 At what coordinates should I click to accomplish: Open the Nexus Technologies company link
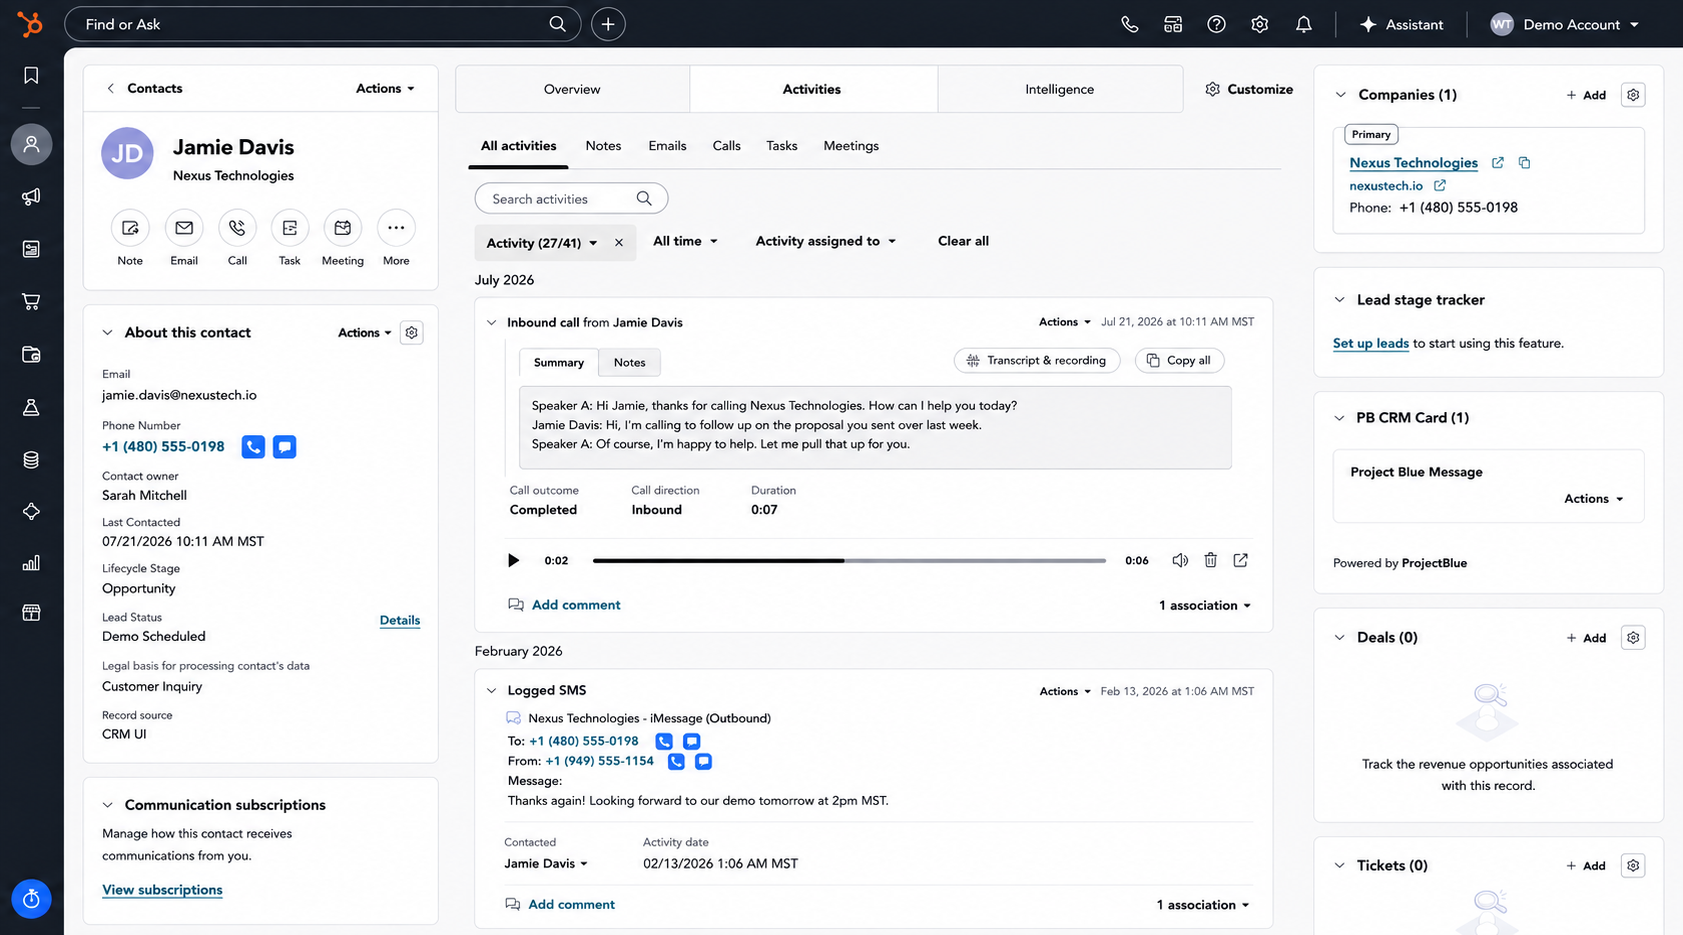[1413, 163]
